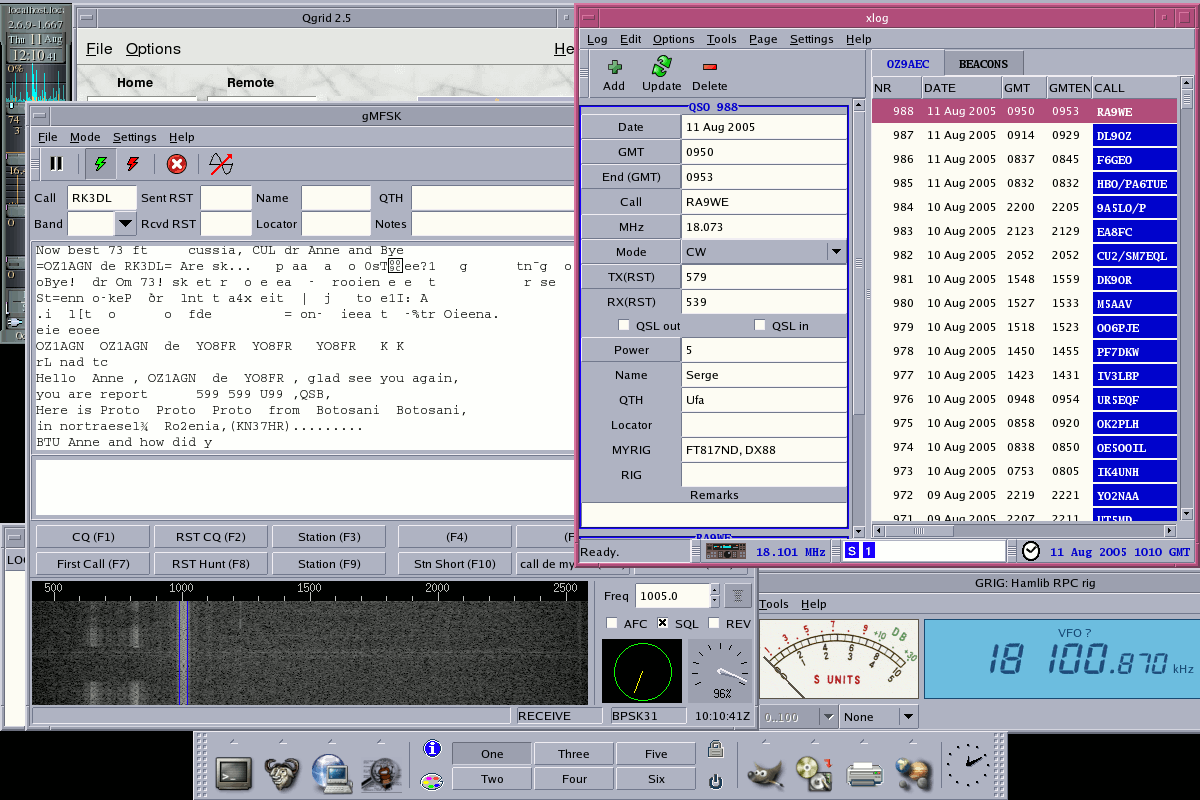Open the Mode menu in gMFSK

84,137
